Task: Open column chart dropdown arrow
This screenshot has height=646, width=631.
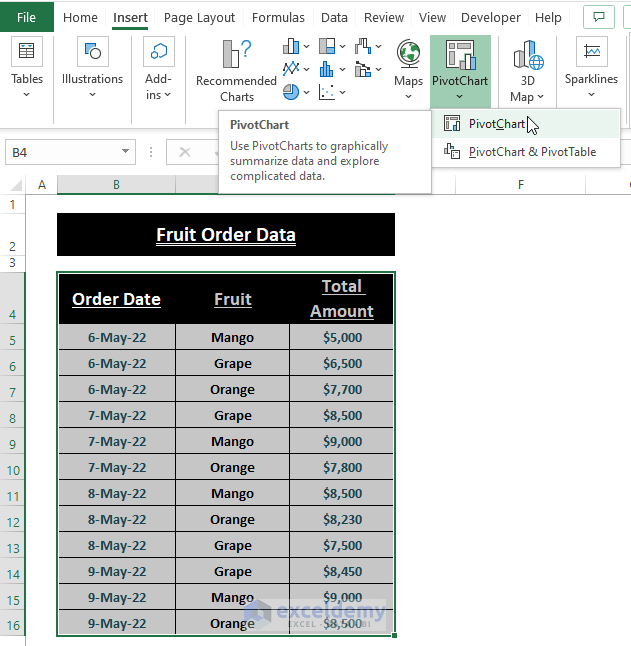Action: point(306,47)
